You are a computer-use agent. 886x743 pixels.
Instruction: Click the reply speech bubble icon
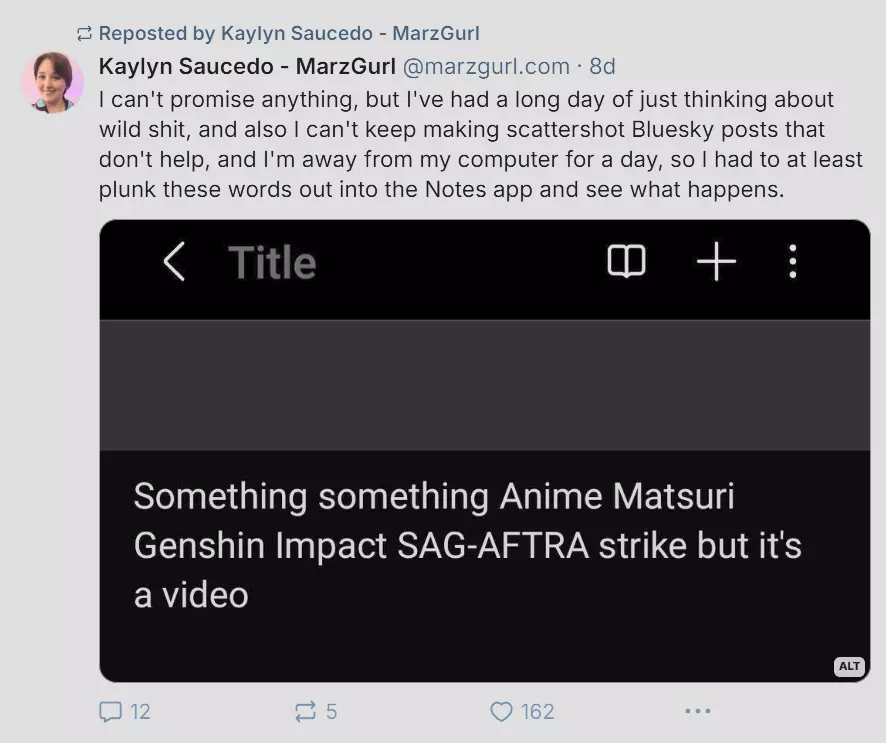[x=110, y=711]
